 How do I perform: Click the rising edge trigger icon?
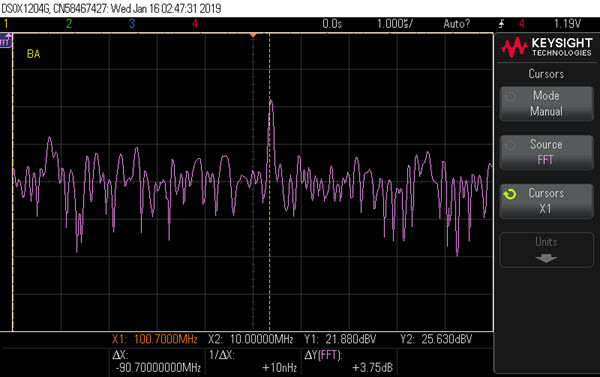[x=501, y=24]
